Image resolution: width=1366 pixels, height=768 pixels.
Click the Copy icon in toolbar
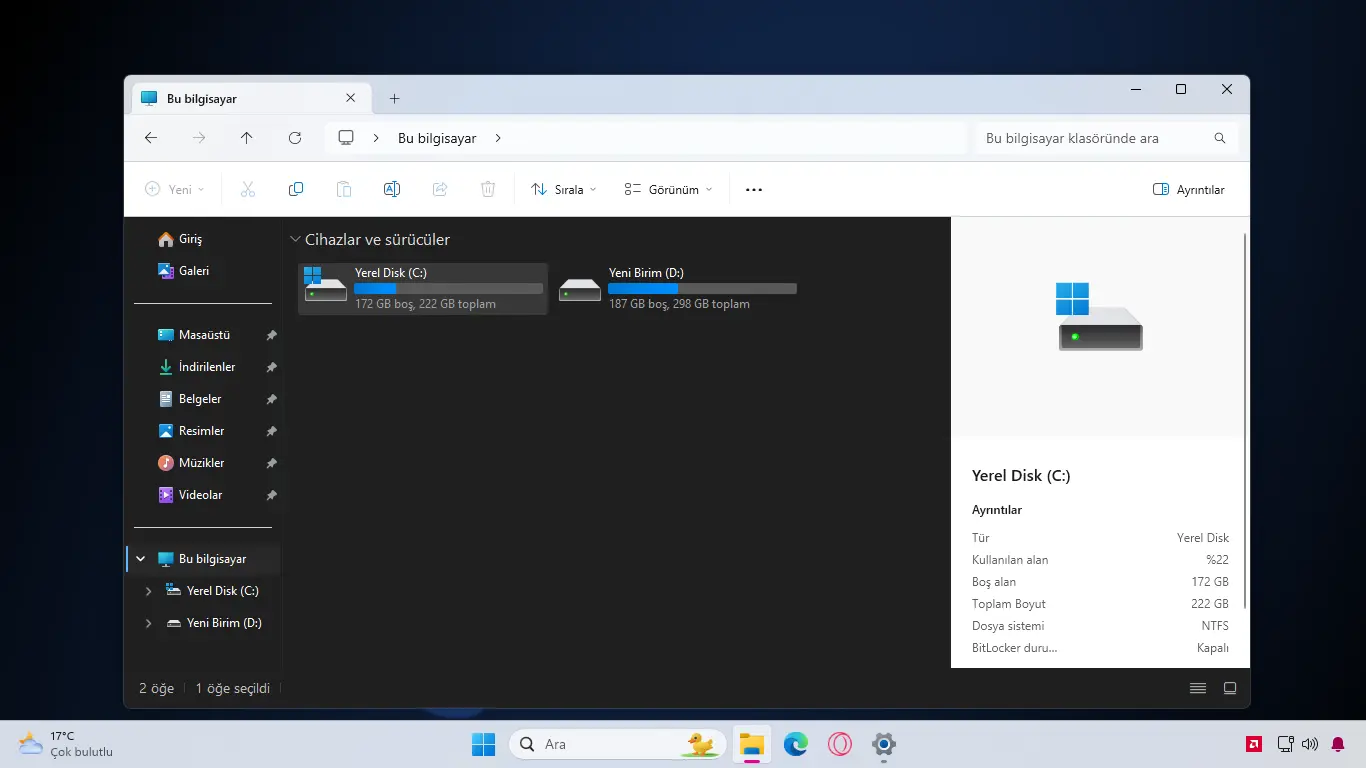click(296, 189)
